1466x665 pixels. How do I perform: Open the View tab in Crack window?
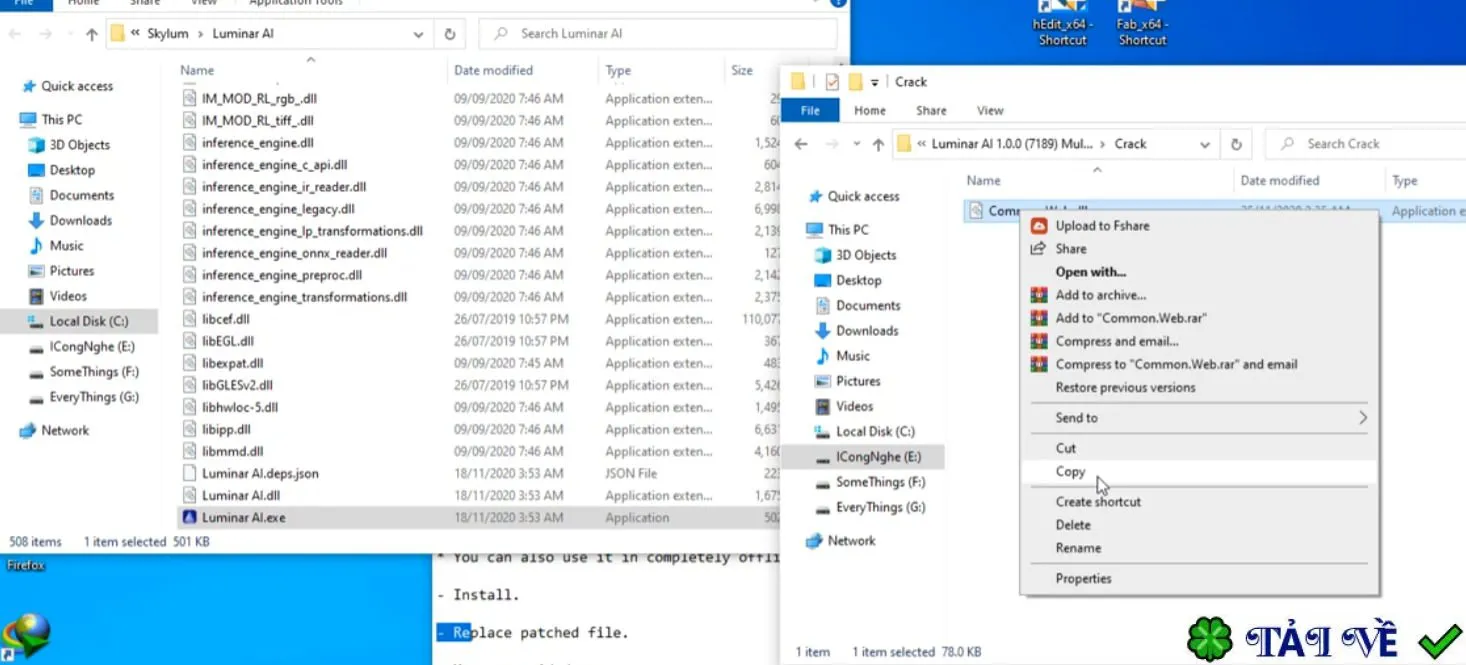(990, 110)
